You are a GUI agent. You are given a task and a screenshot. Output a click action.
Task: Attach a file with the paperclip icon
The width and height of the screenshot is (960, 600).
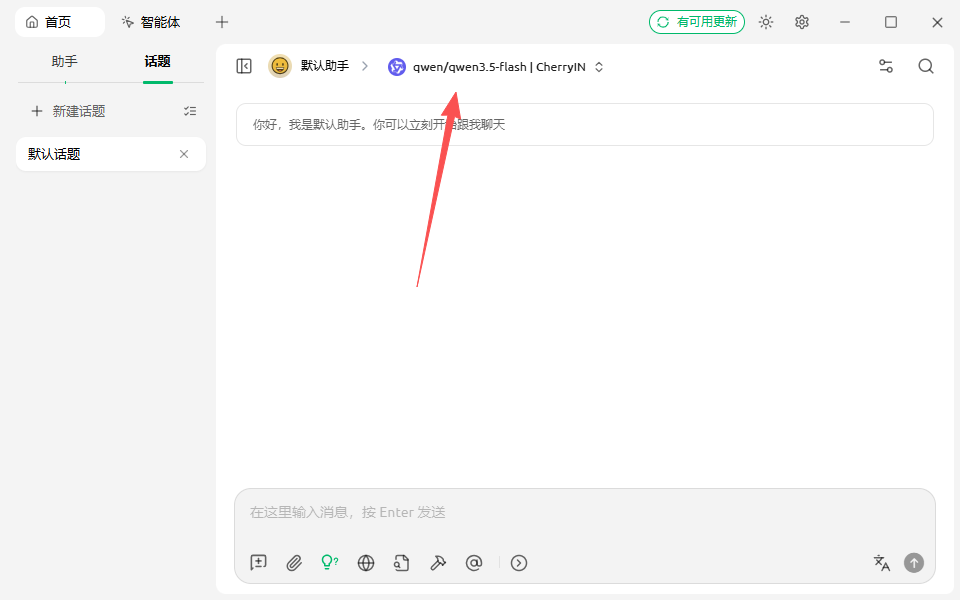[294, 563]
